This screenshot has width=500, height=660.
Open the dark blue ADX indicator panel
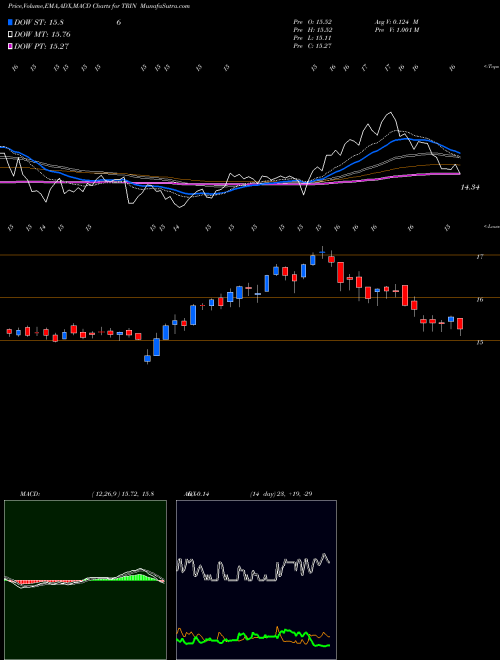tap(256, 580)
